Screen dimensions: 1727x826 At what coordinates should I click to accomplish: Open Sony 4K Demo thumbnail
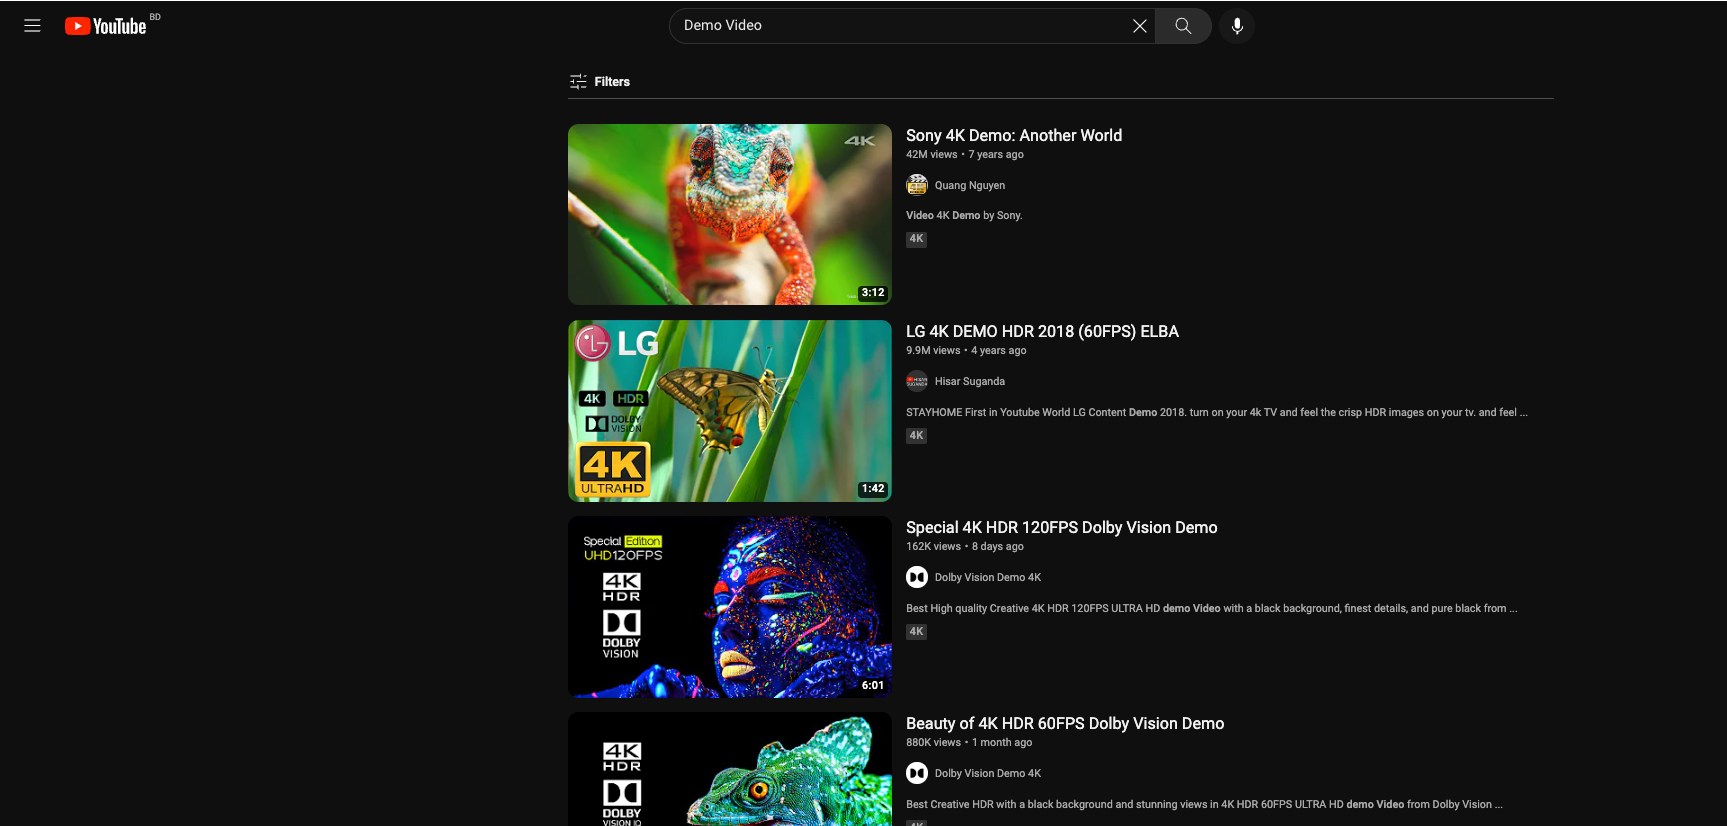(x=730, y=214)
